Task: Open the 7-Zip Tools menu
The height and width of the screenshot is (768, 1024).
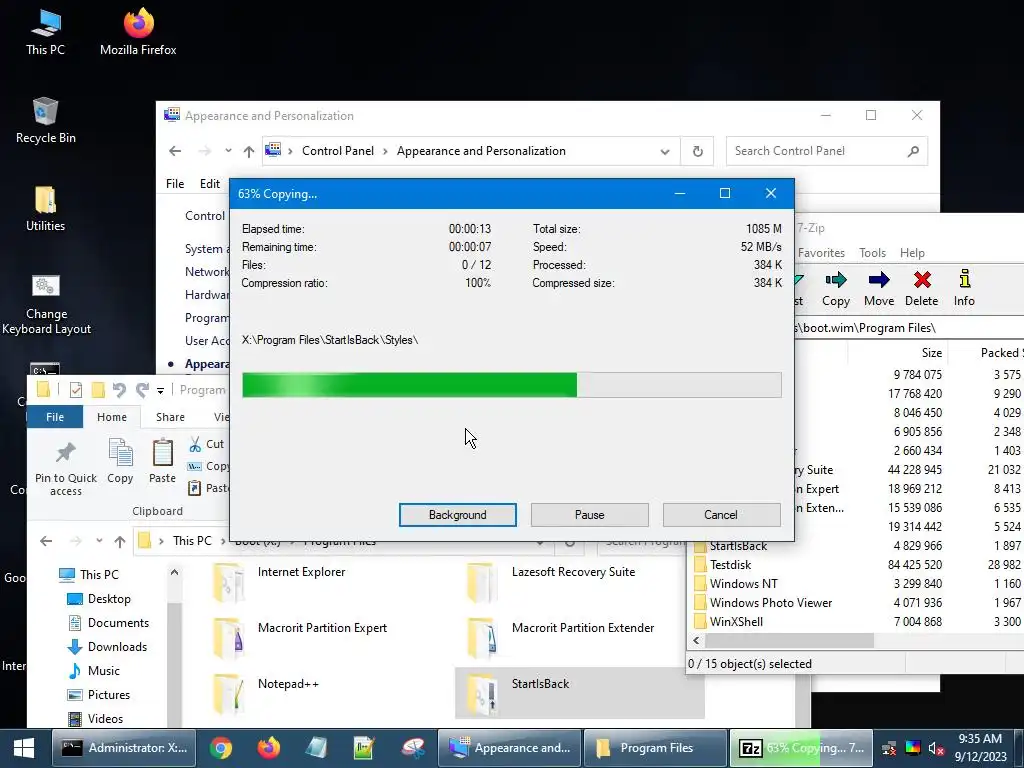Action: point(872,253)
